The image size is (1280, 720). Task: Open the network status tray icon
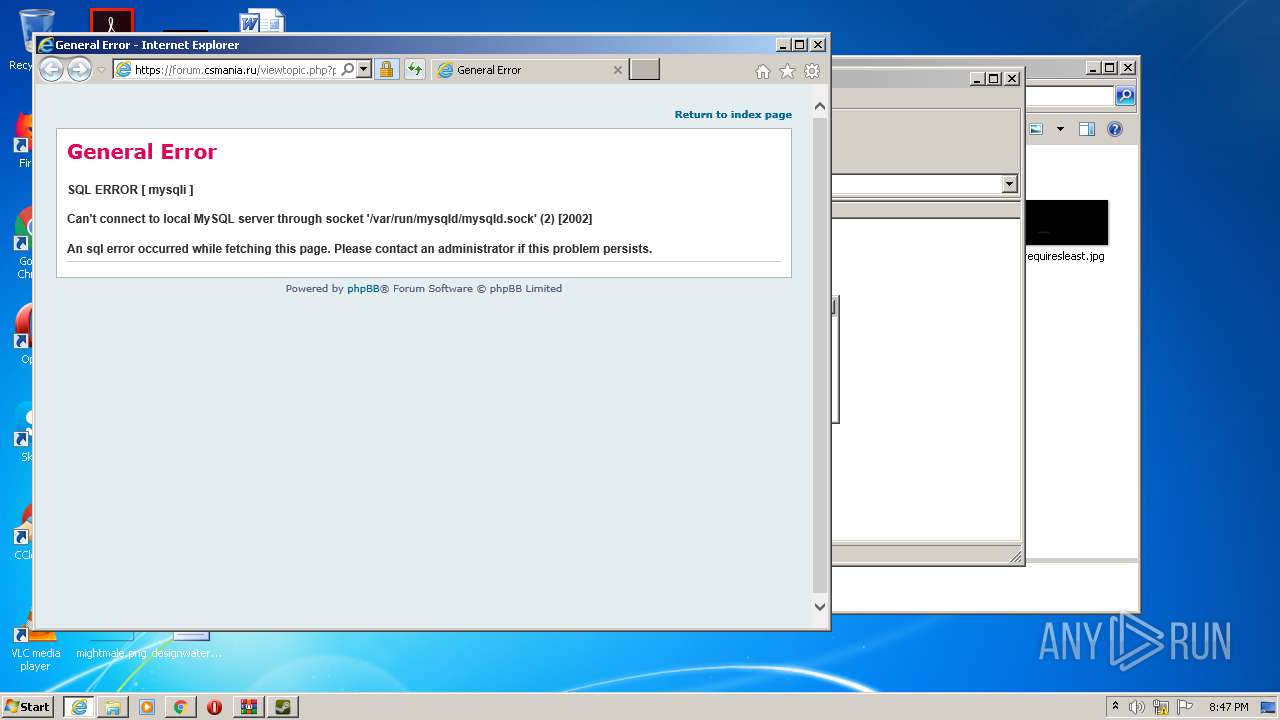[1161, 707]
